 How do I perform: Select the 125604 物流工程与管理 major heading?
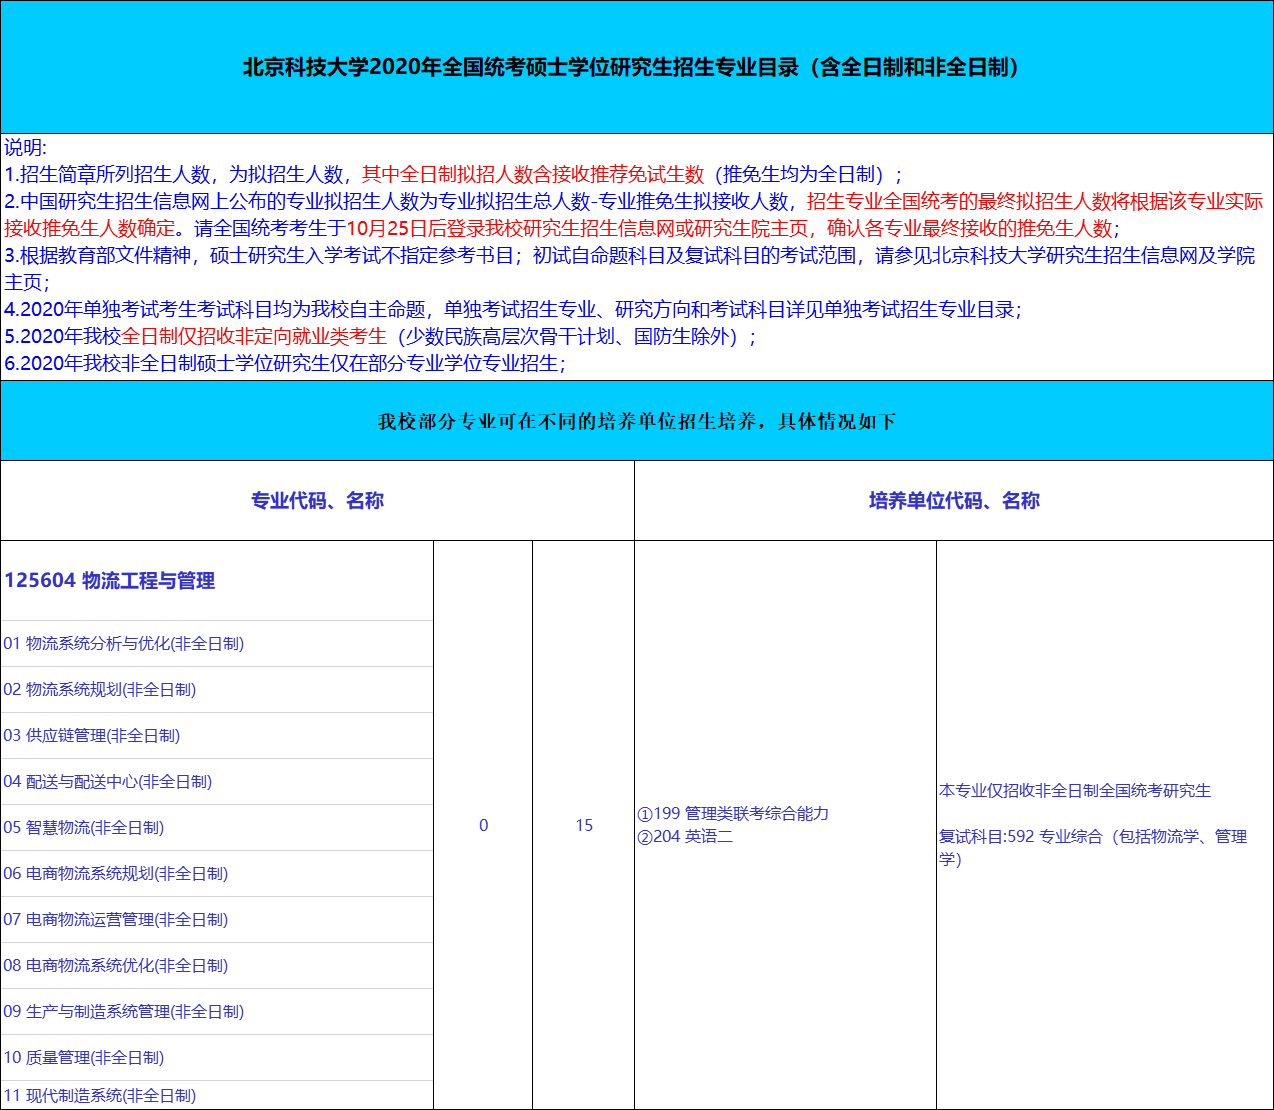point(110,581)
